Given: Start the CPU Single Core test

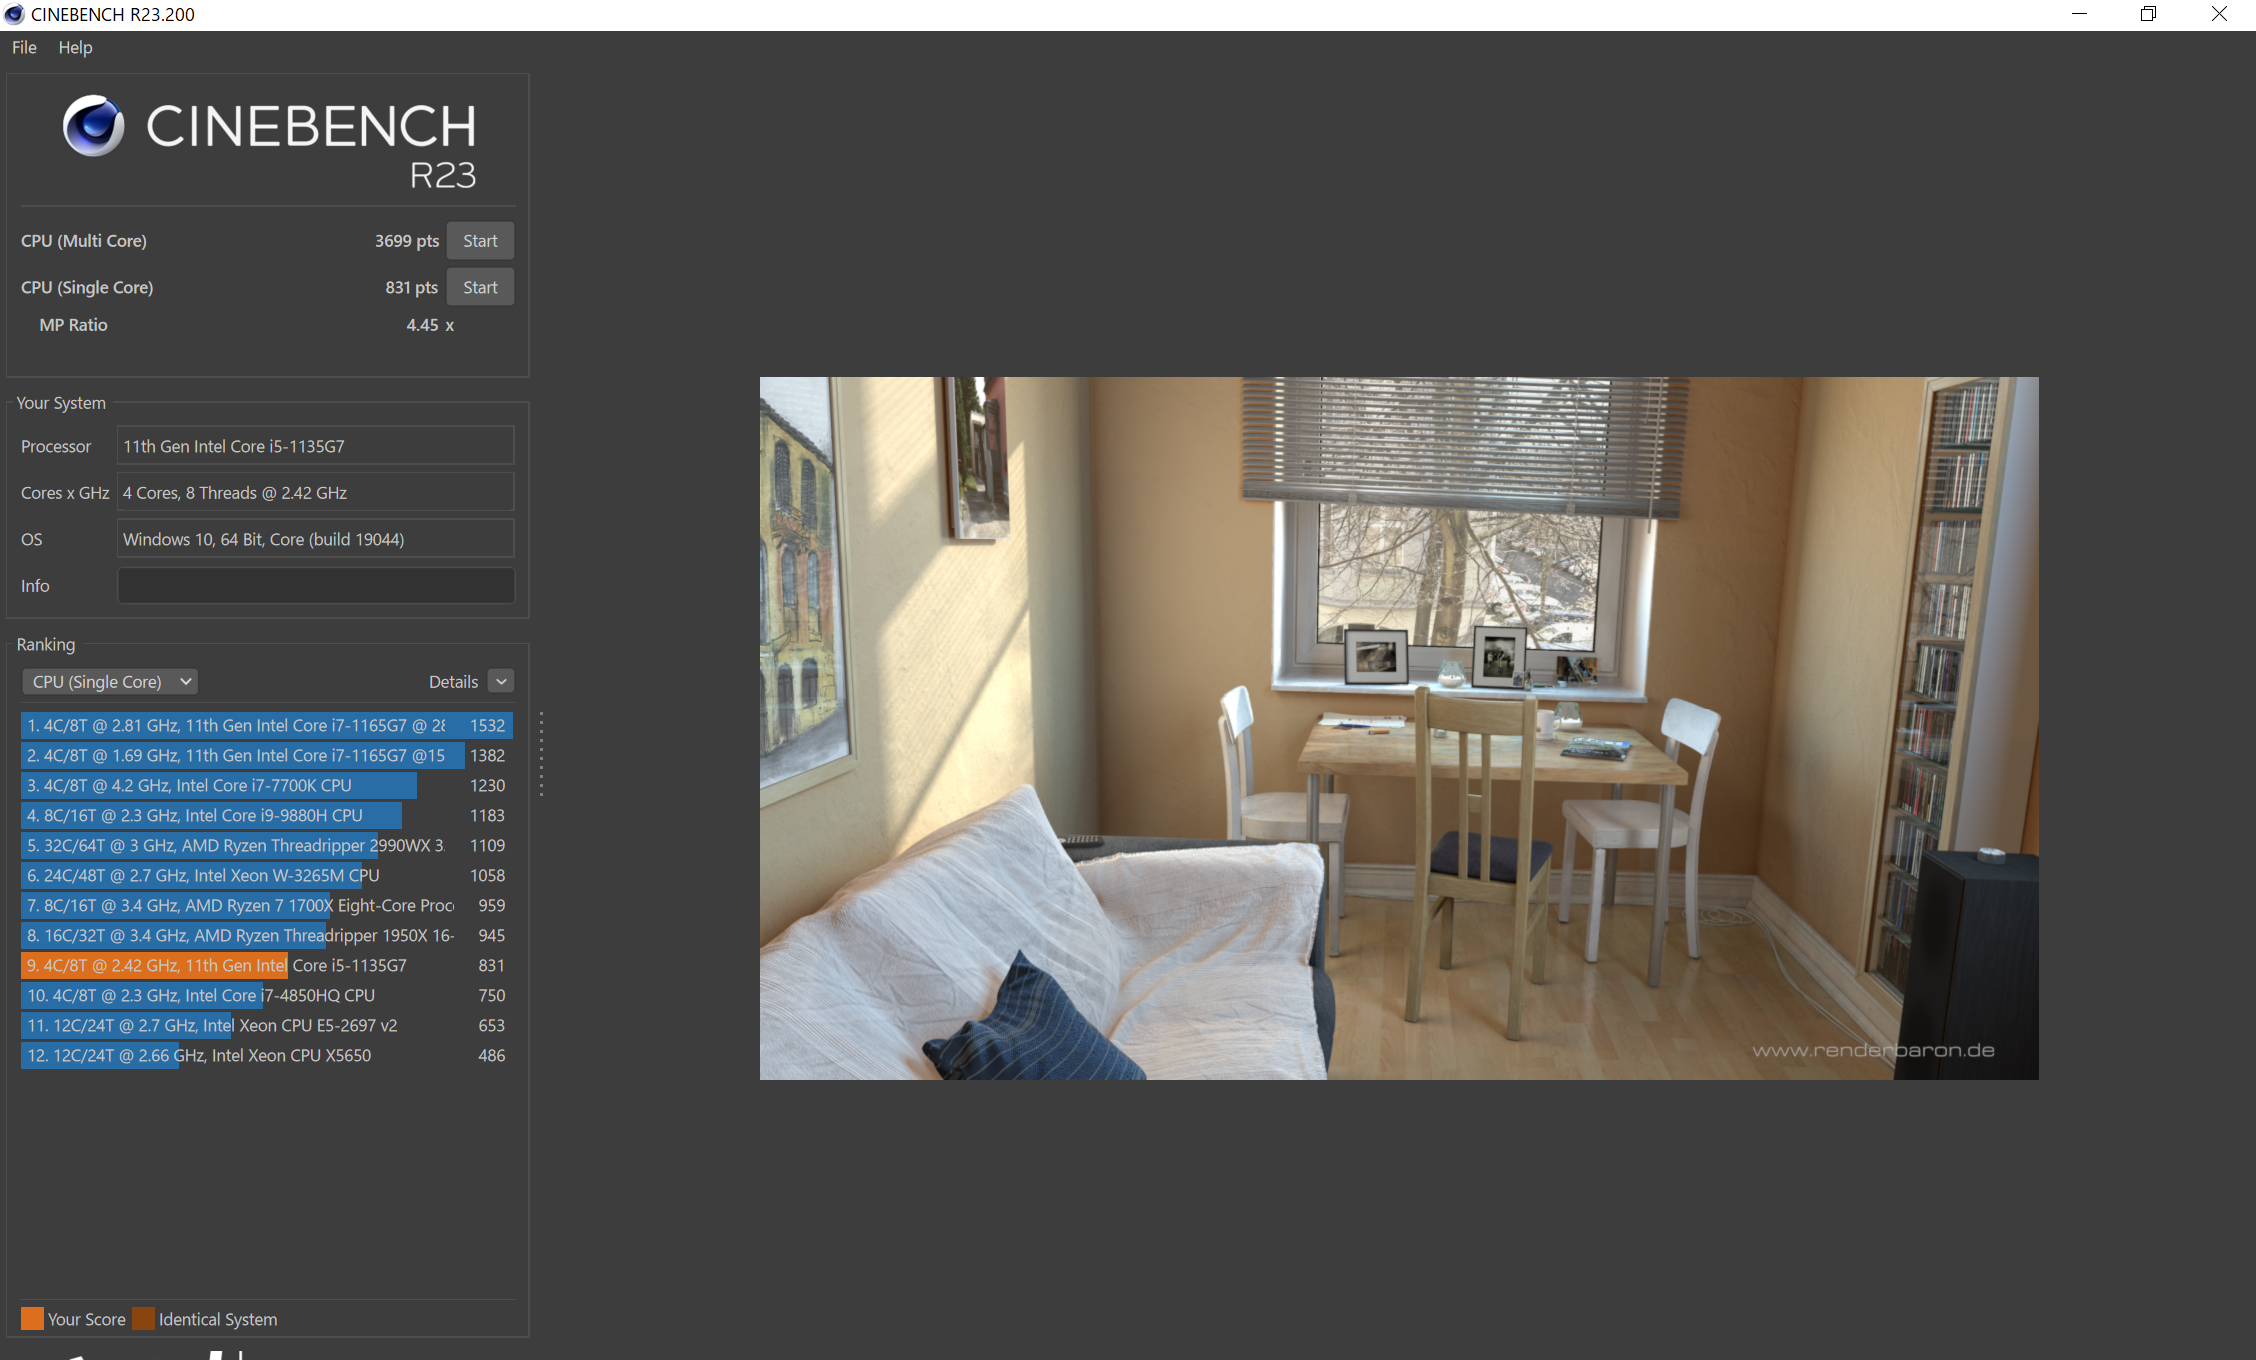Looking at the screenshot, I should pyautogui.click(x=480, y=287).
